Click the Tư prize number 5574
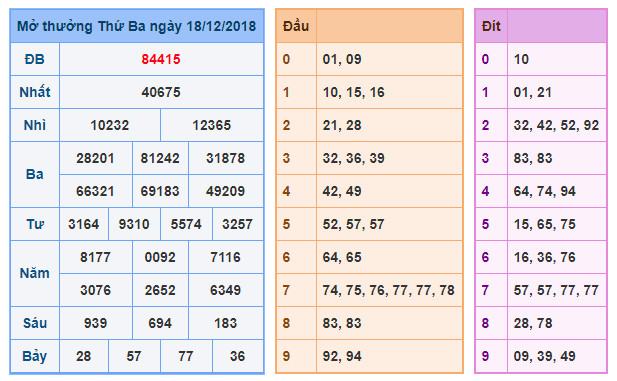Screen dimensions: 617x381 click(x=186, y=225)
